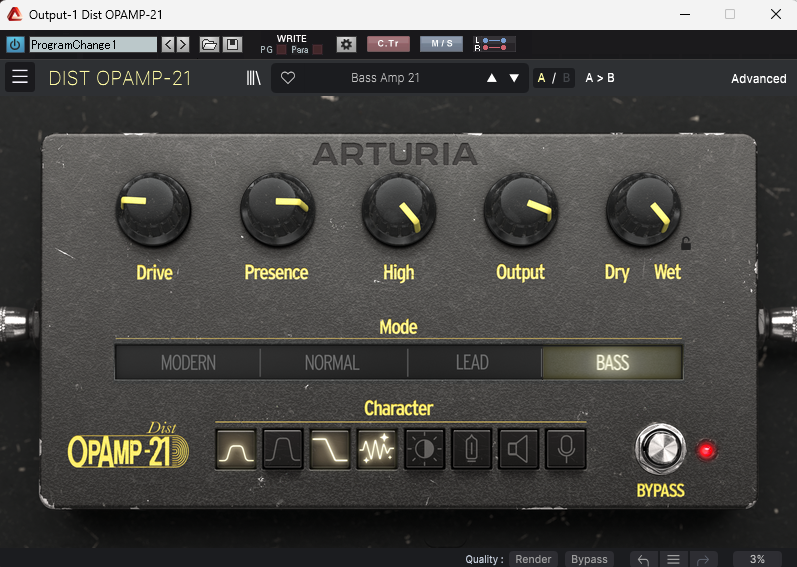Go to next host program with right arrow
This screenshot has height=567, width=797.
click(183, 45)
